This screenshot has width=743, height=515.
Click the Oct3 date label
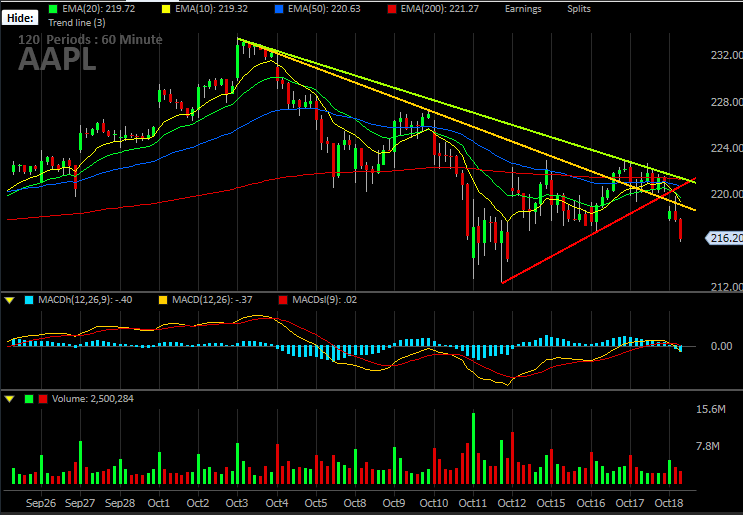pos(236,503)
